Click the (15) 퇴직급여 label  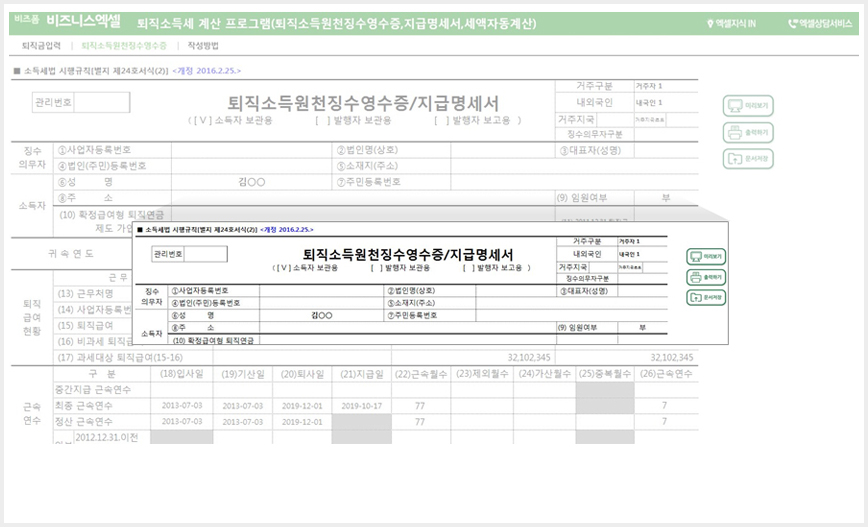(x=85, y=326)
